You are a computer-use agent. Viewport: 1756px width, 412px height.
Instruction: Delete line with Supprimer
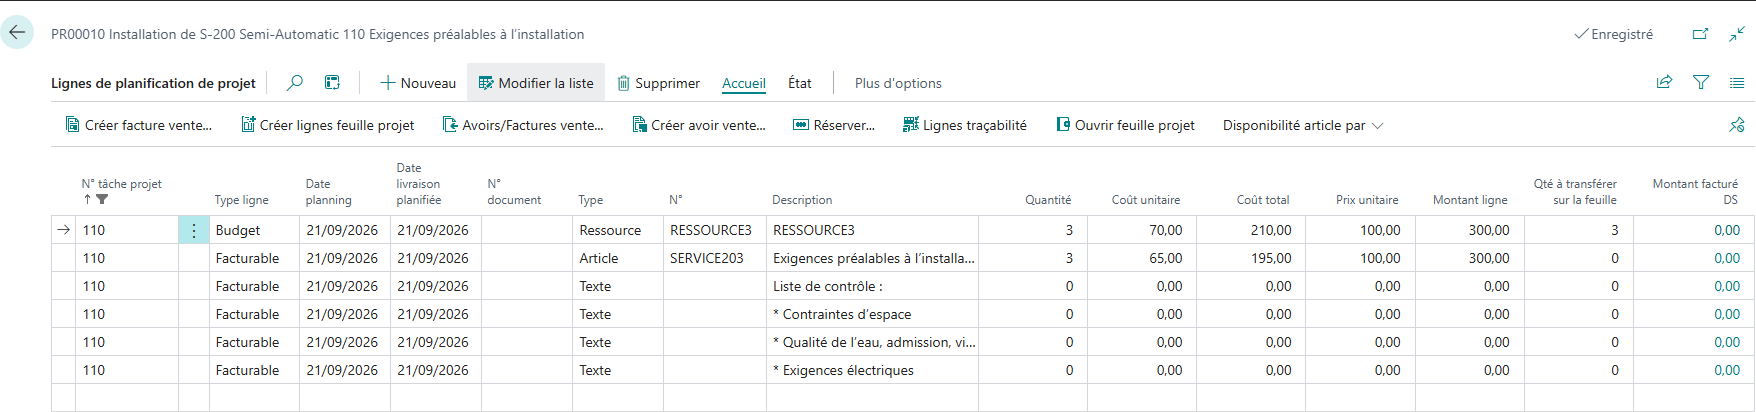coord(658,83)
